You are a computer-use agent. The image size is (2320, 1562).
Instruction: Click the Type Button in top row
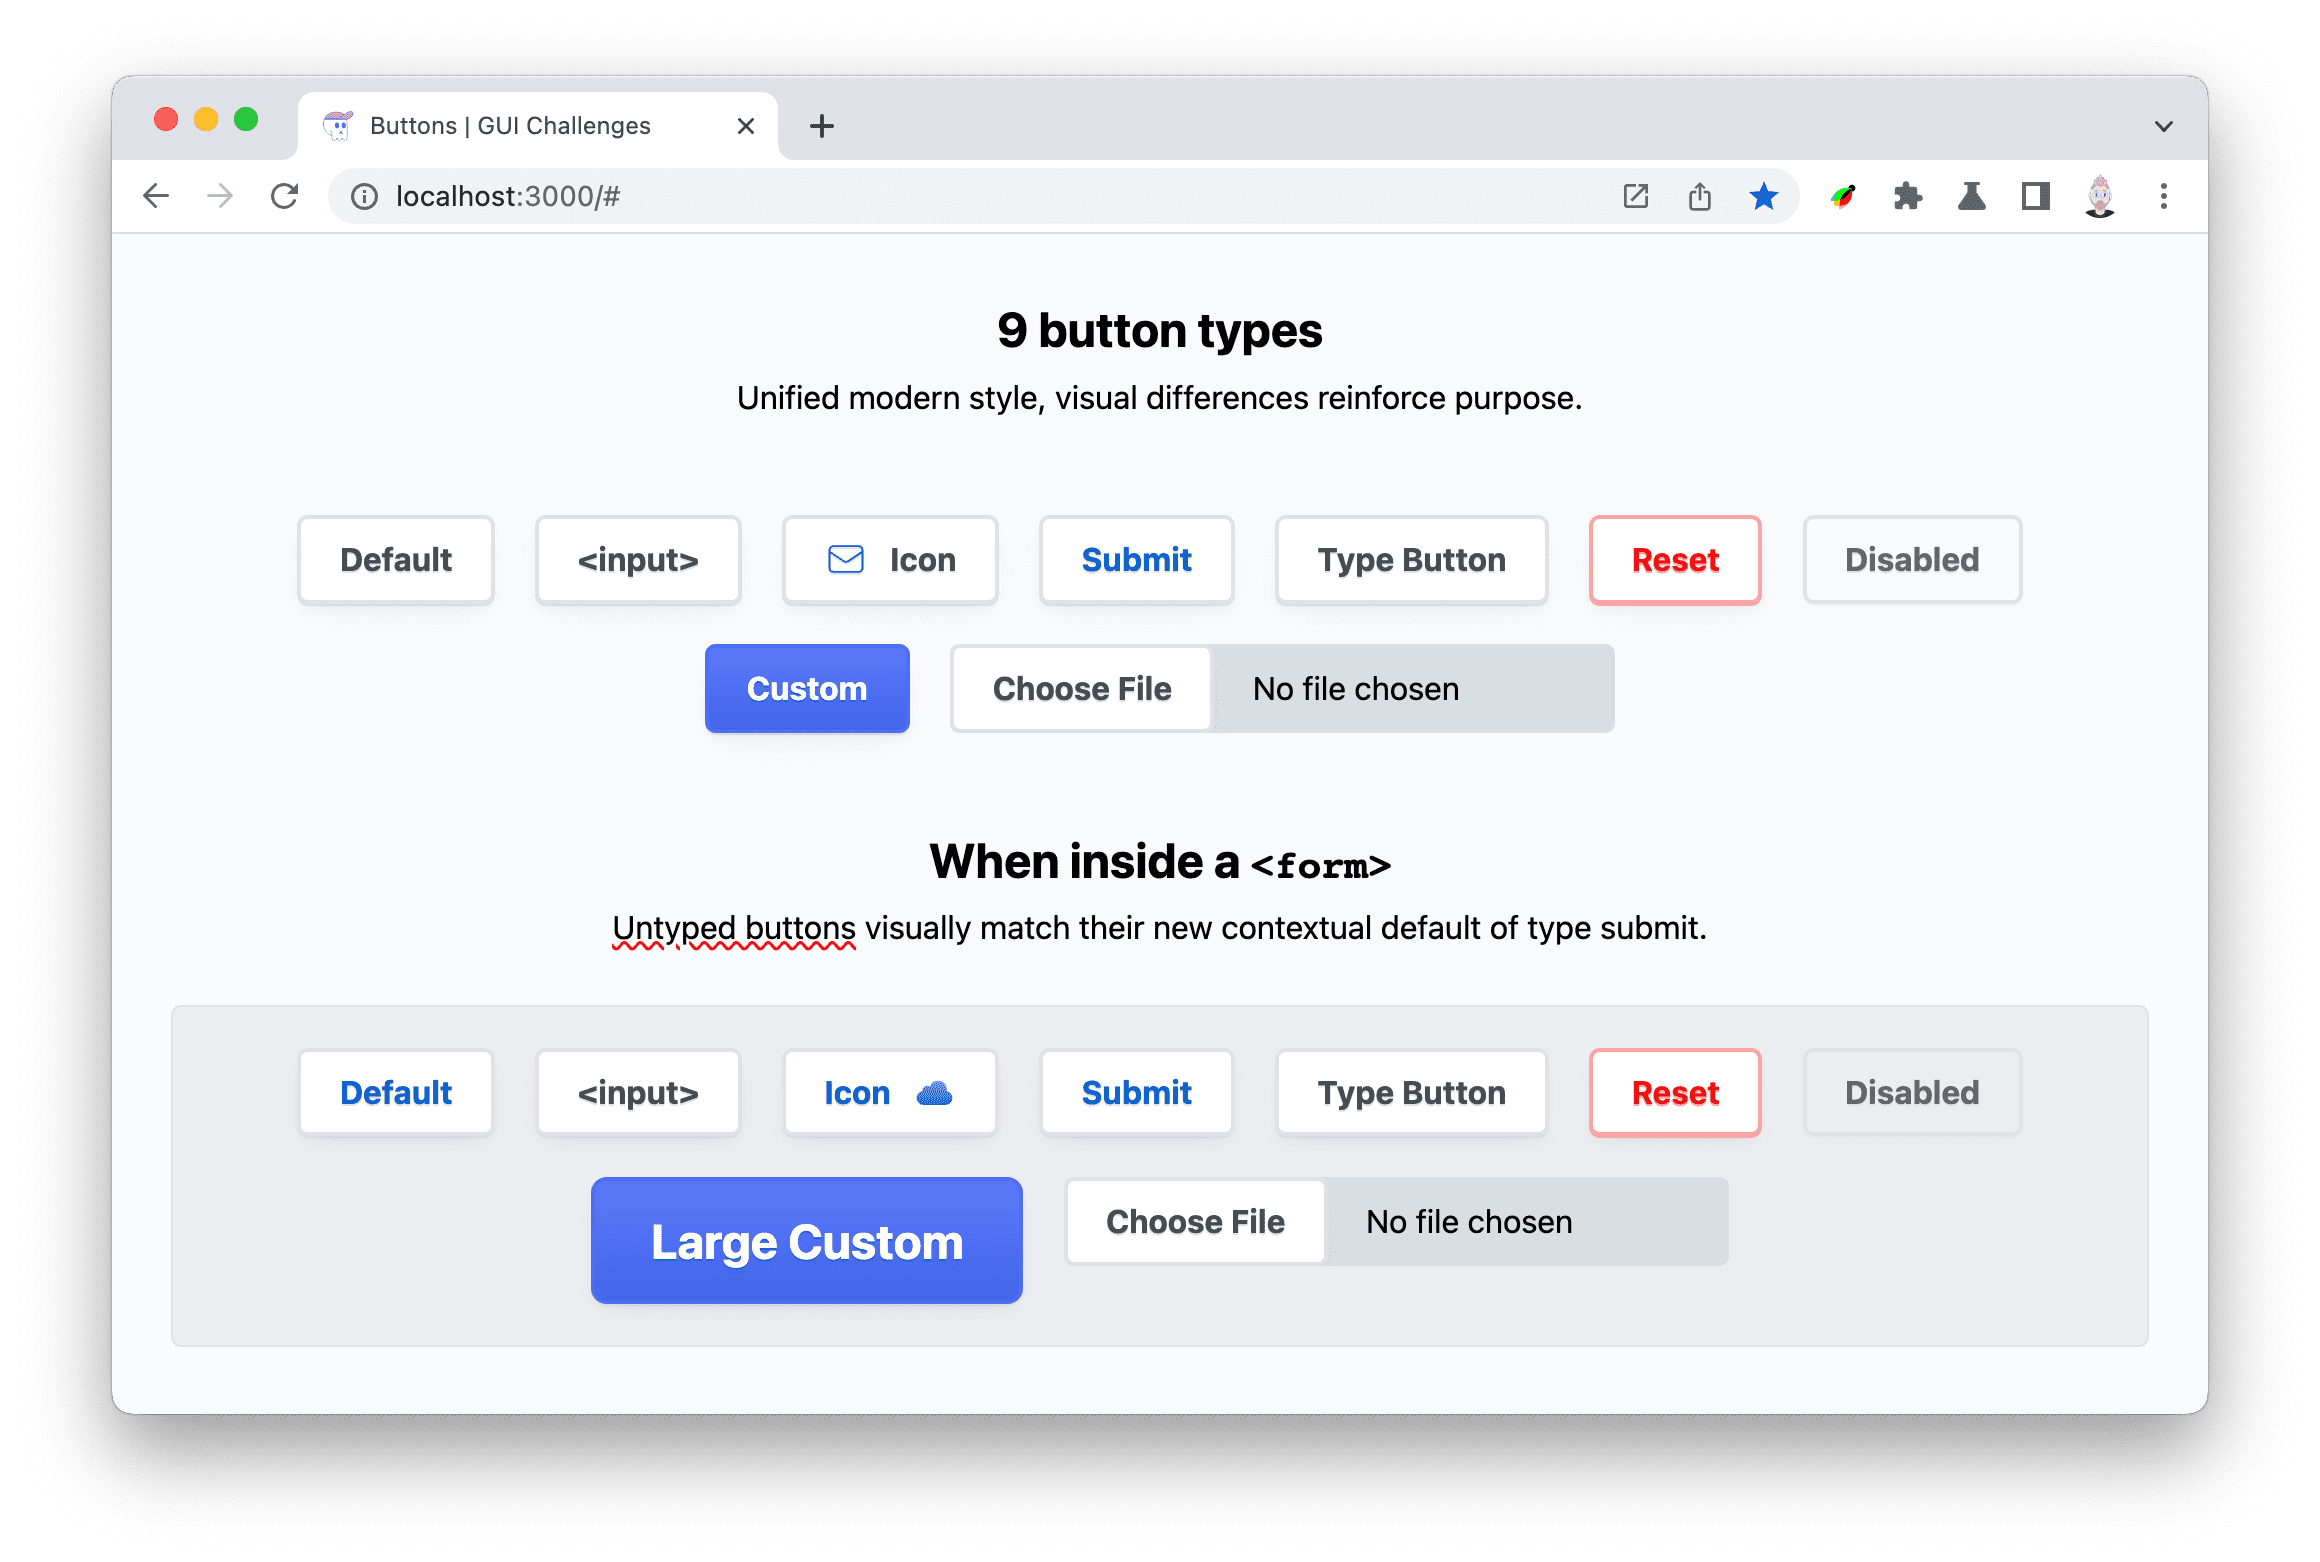[1410, 560]
